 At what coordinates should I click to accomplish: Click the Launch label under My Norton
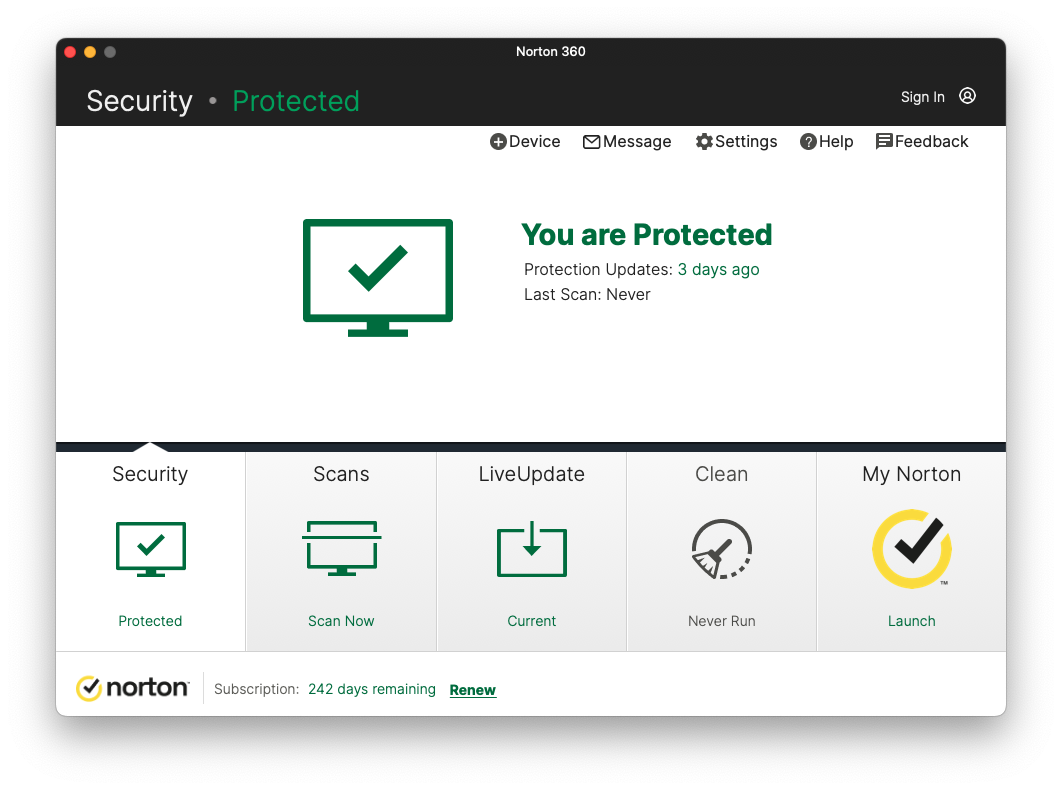click(x=911, y=621)
